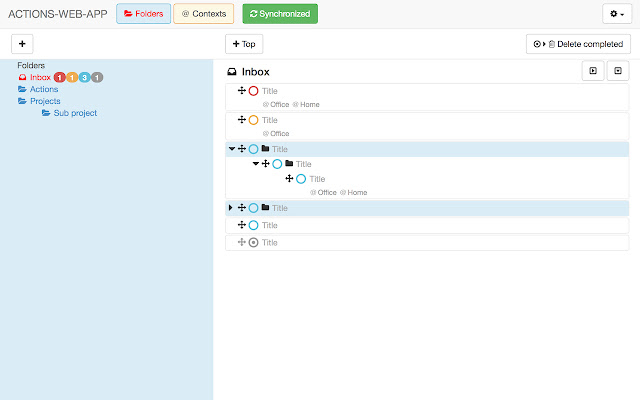Click the Title text of the orange-circle task
Viewport: 640px width, 400px height.
tap(269, 120)
